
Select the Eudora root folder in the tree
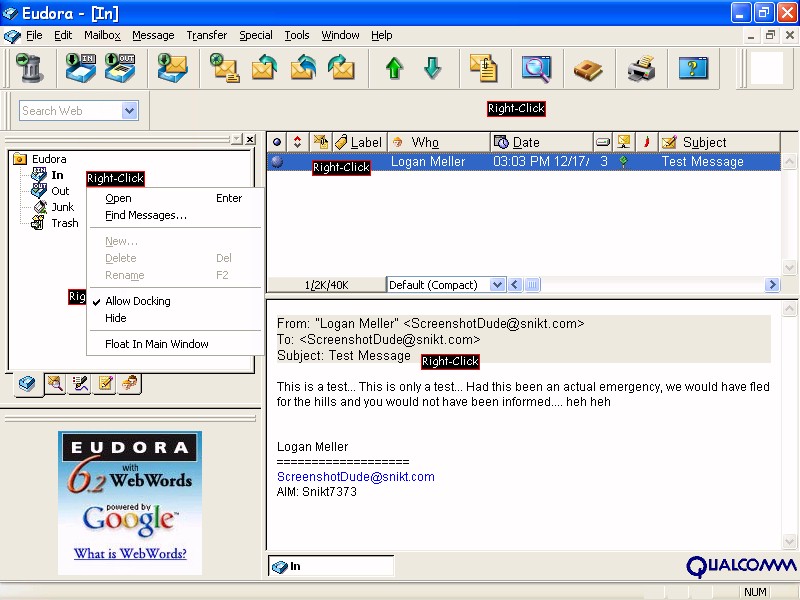click(x=49, y=159)
